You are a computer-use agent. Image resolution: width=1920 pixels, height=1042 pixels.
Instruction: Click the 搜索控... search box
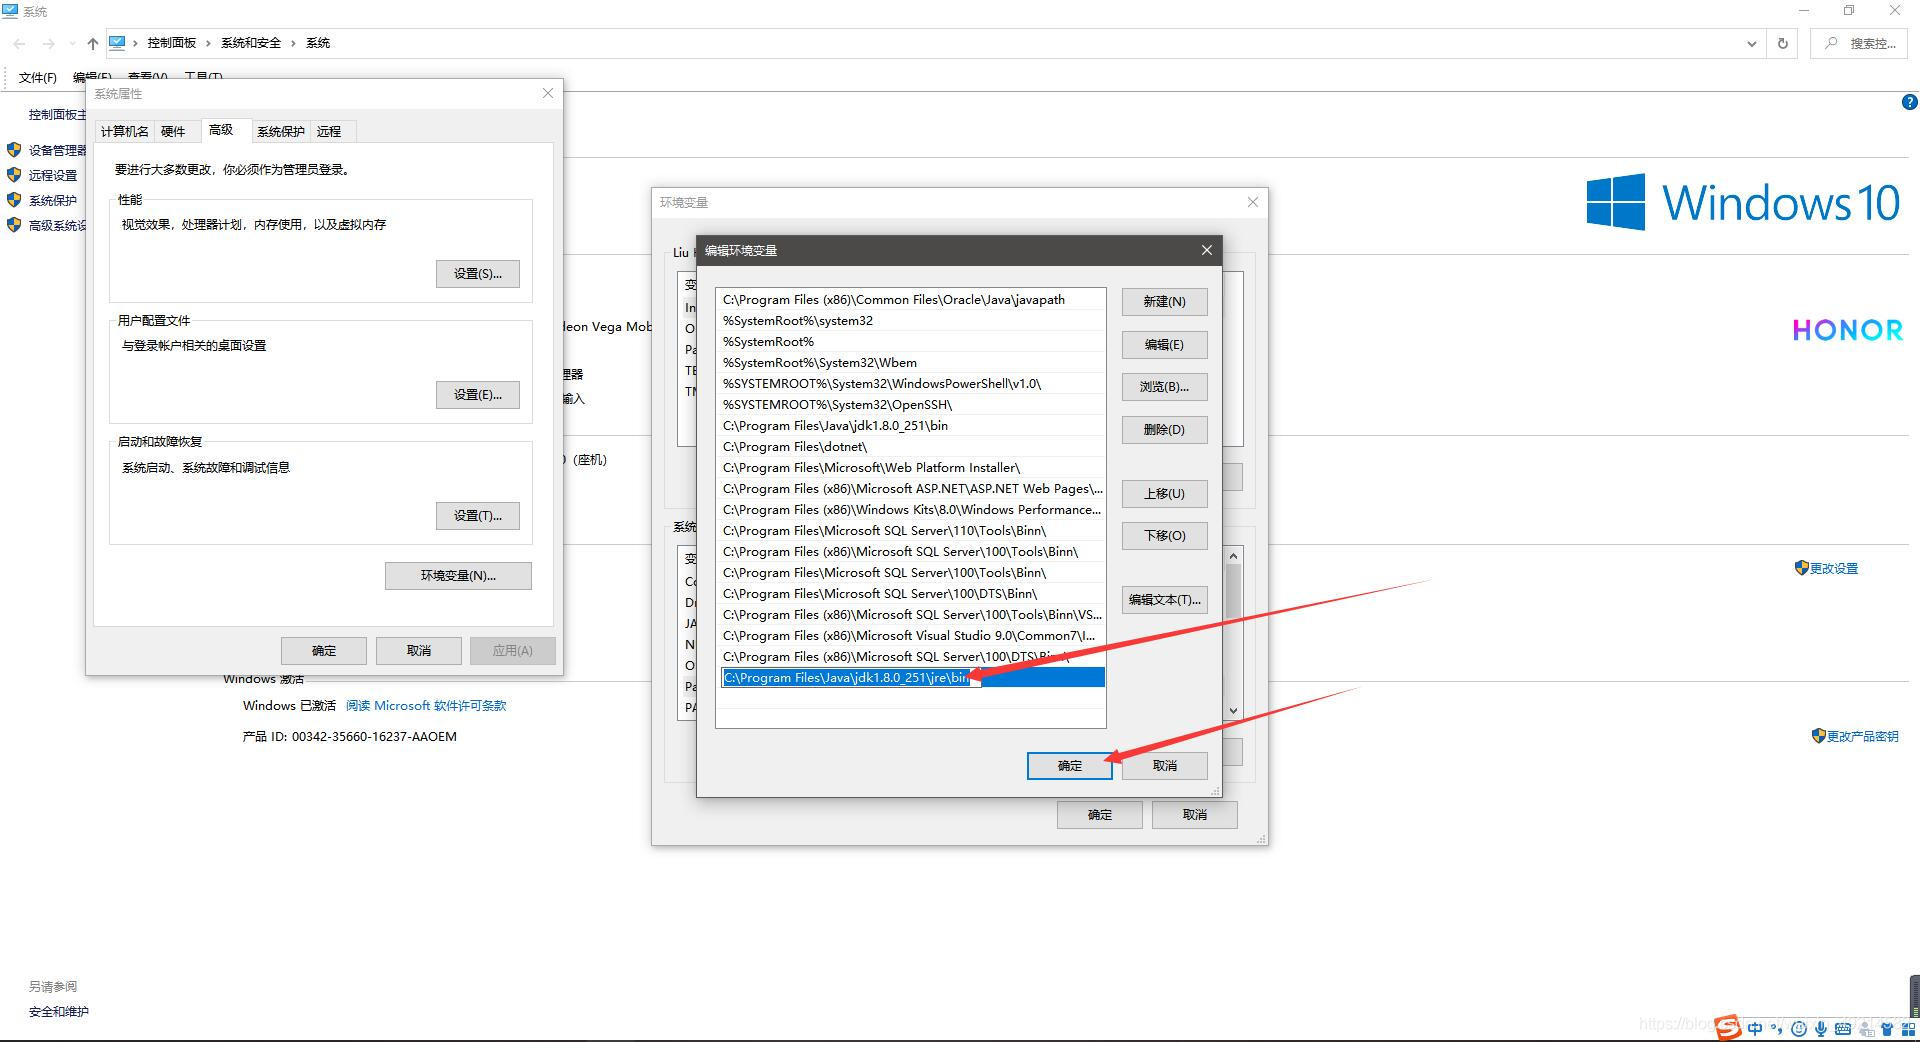coord(1859,43)
